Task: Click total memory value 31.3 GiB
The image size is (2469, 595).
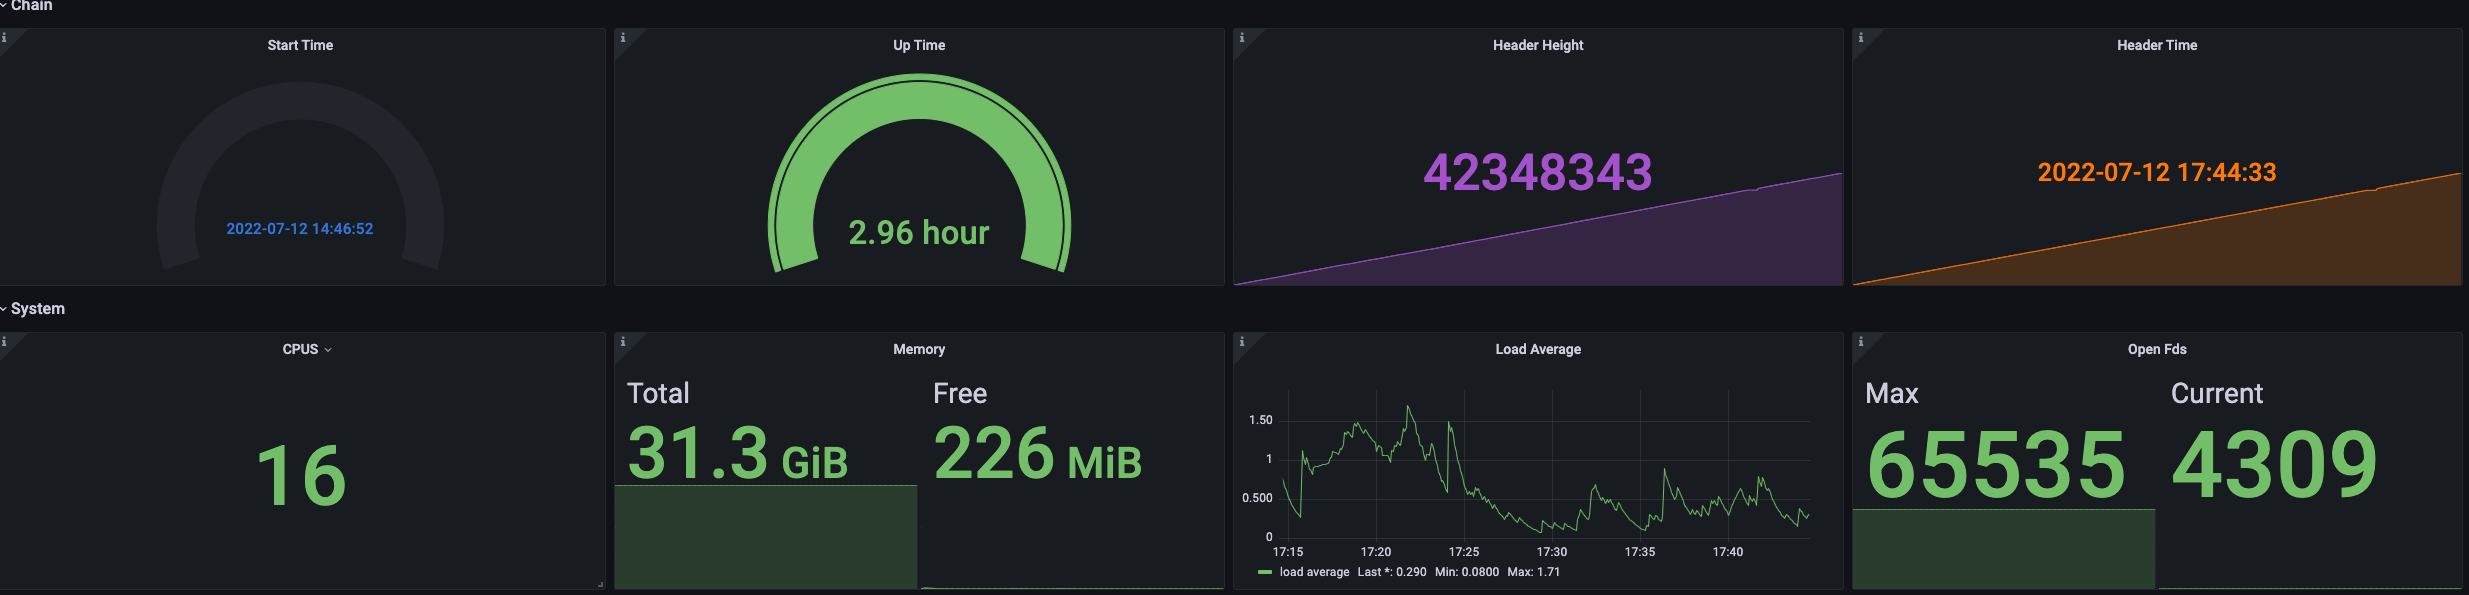Action: point(738,454)
